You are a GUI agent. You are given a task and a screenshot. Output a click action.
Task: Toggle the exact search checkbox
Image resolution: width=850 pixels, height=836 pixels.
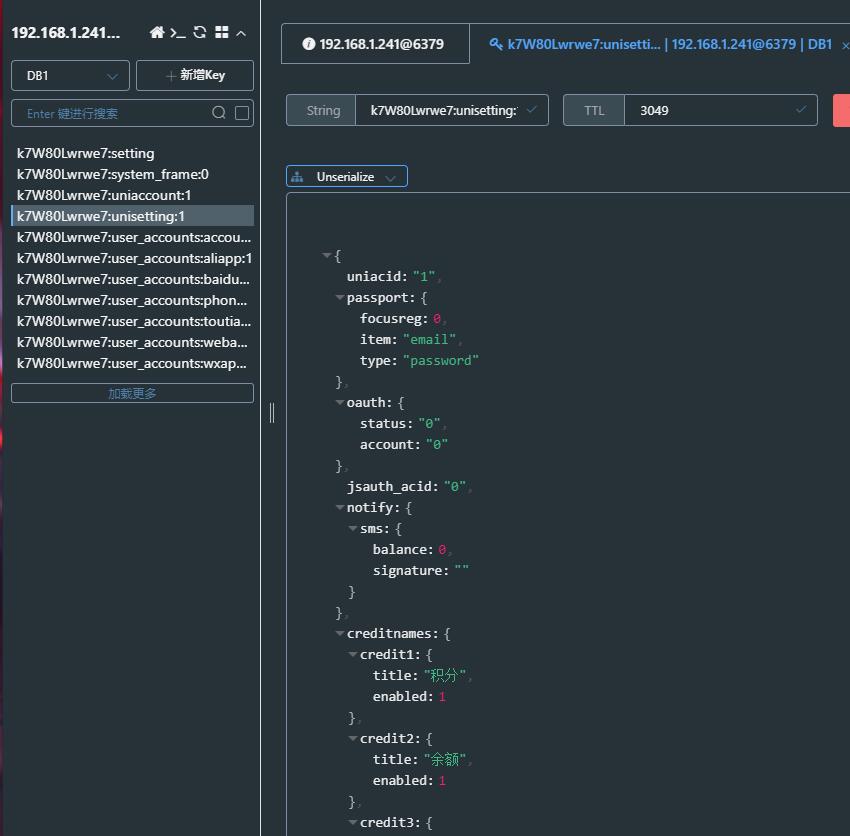click(242, 113)
